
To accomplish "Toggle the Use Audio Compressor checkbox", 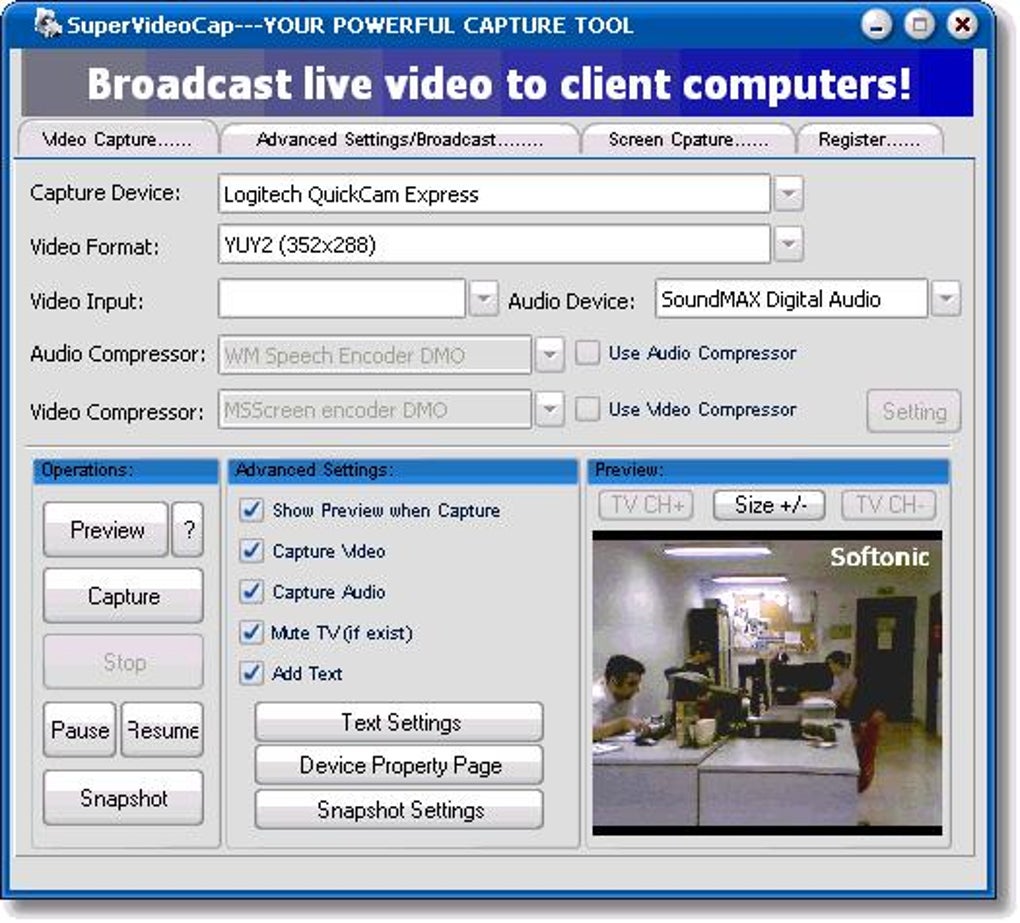I will click(x=590, y=353).
